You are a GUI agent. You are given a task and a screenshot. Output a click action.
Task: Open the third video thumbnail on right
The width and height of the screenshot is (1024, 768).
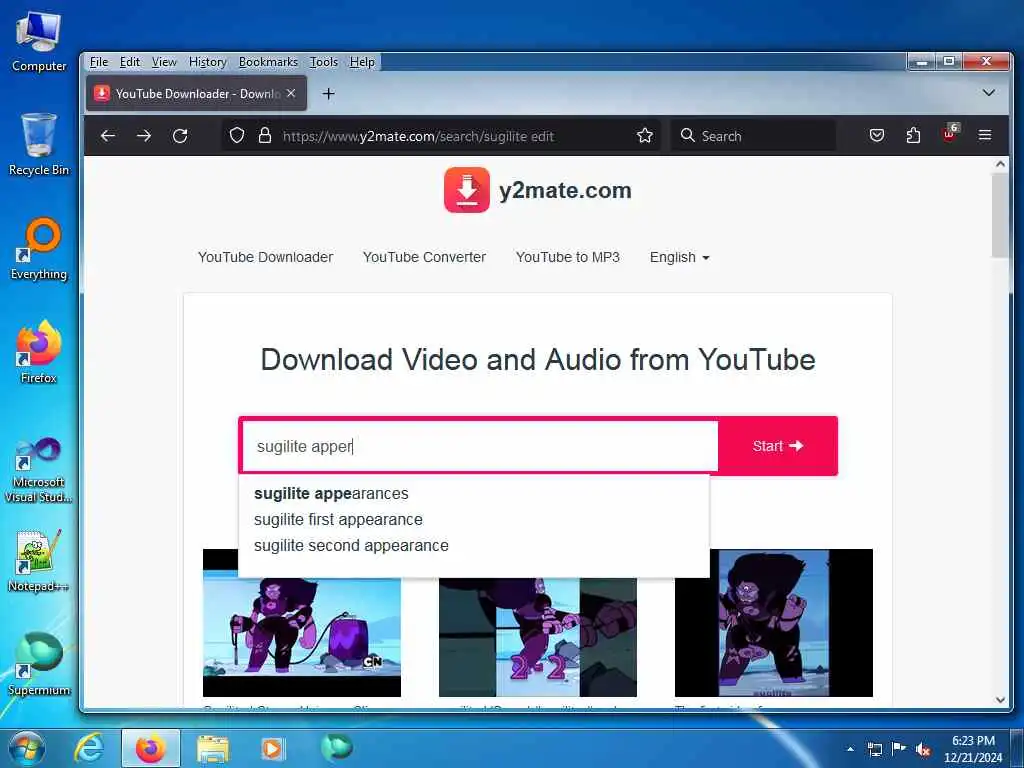[774, 623]
